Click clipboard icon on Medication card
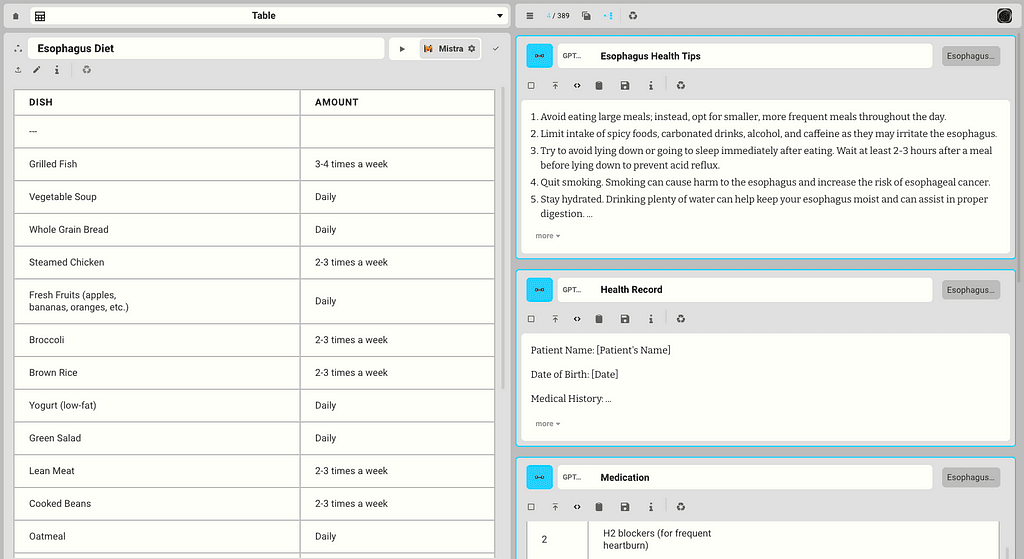The image size is (1024, 559). pos(599,507)
